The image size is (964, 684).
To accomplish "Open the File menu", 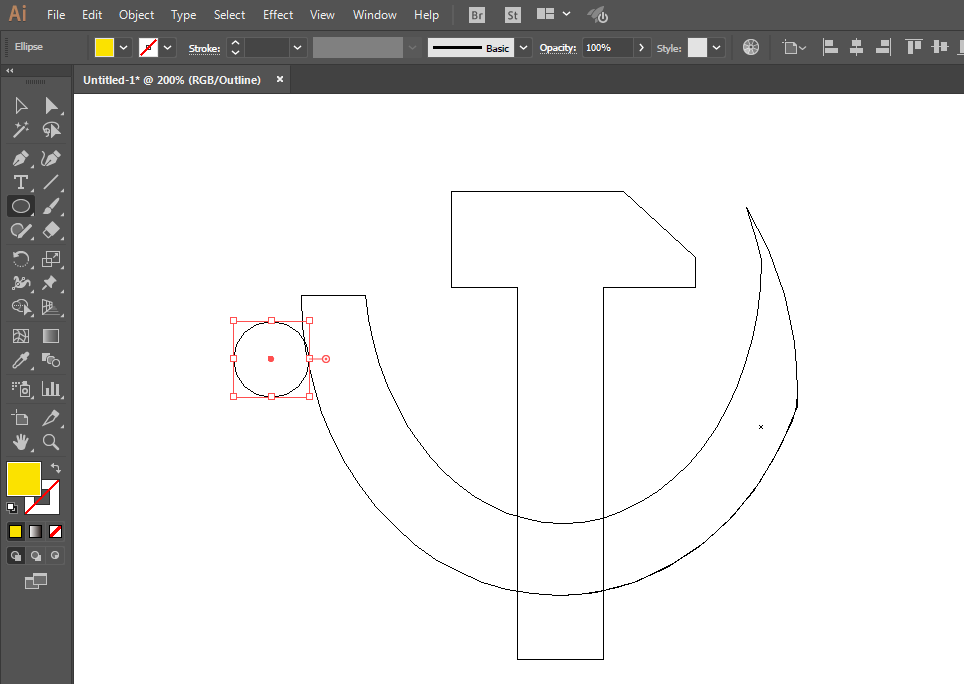I will (x=56, y=15).
